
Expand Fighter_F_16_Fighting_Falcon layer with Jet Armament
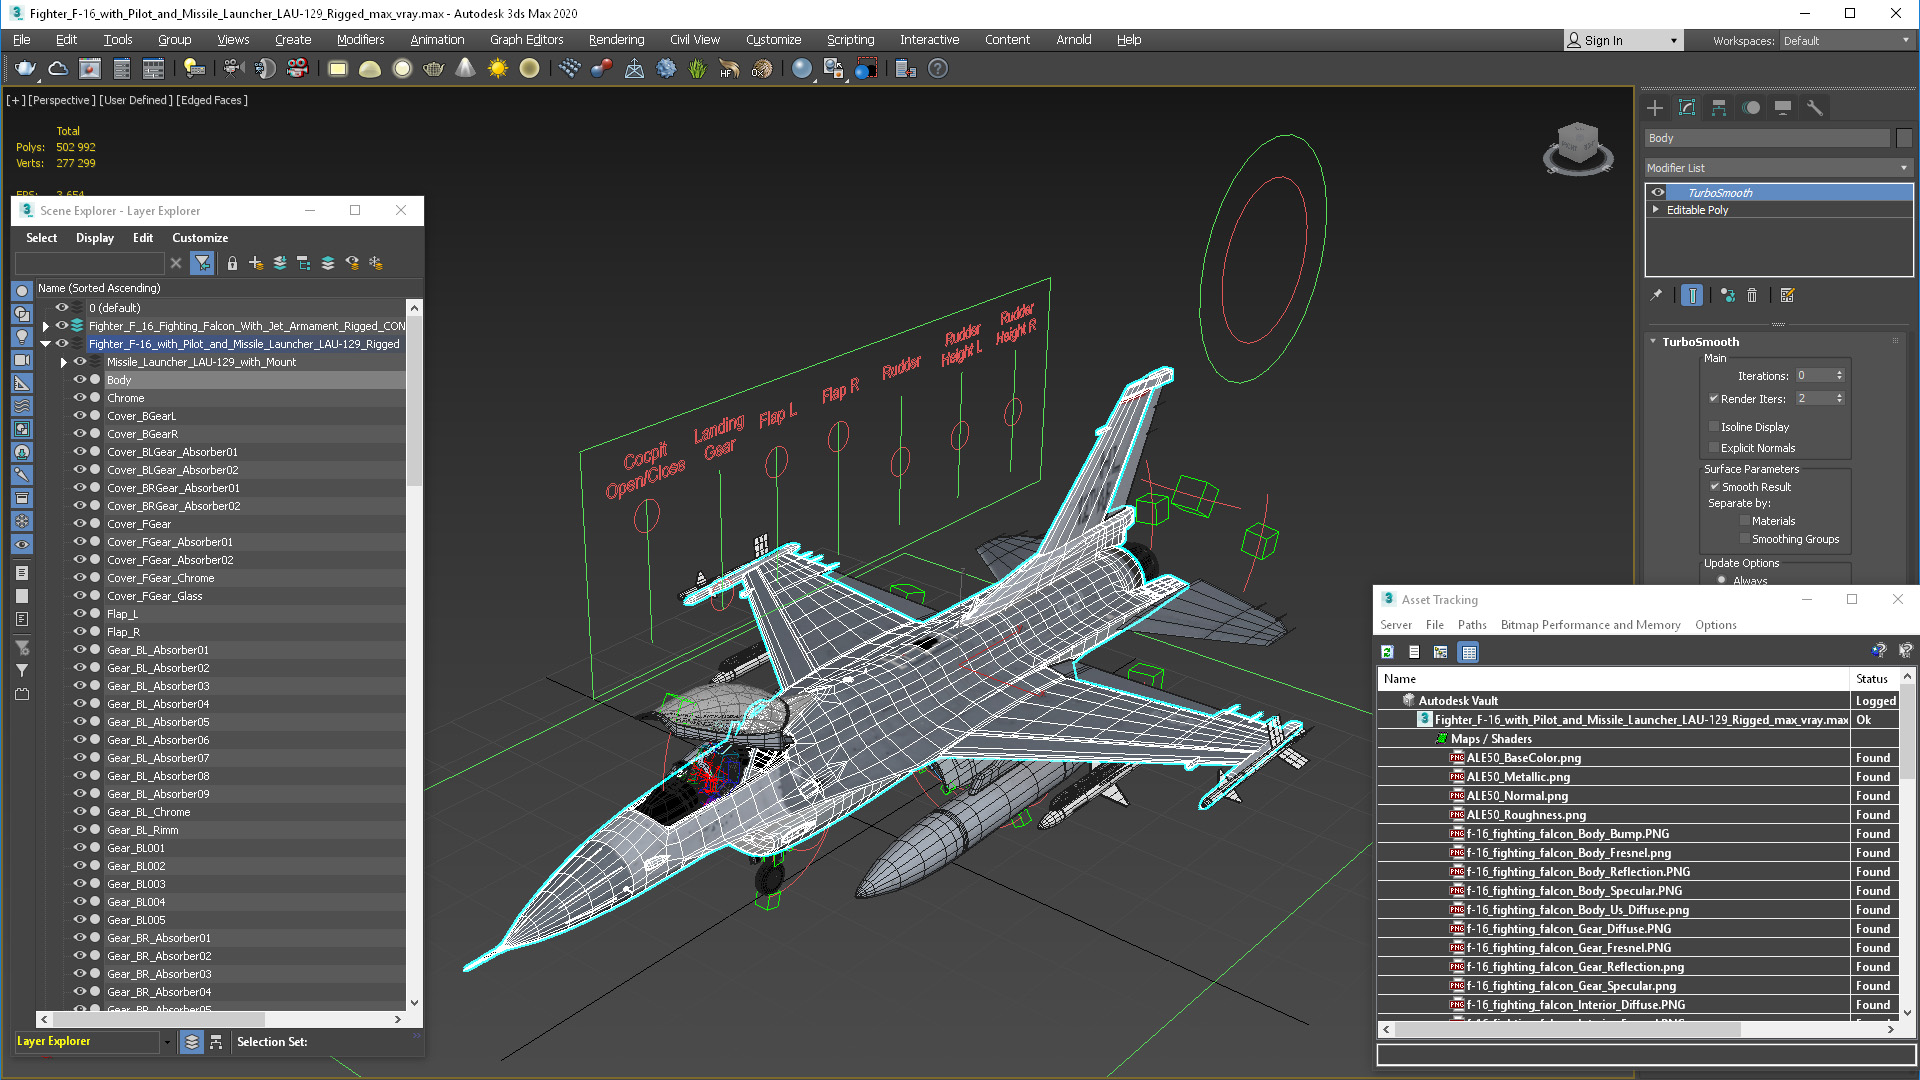tap(46, 326)
